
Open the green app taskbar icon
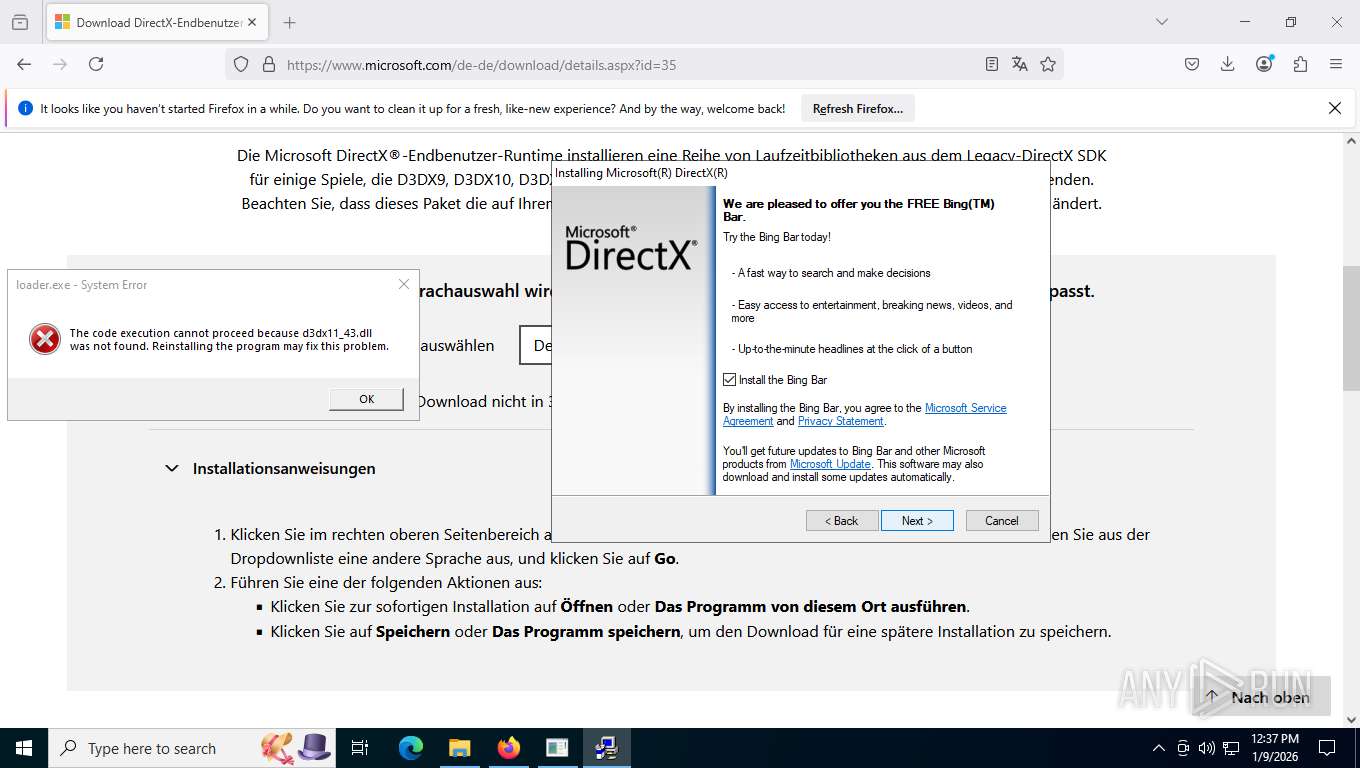557,748
